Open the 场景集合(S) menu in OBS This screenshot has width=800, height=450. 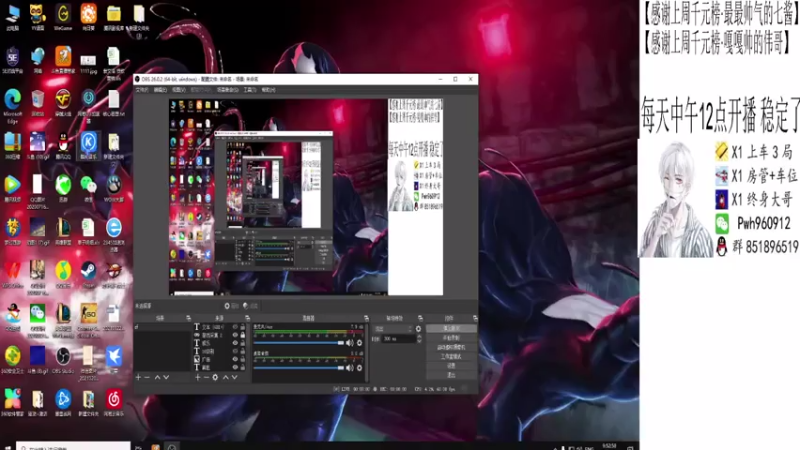pyautogui.click(x=228, y=90)
